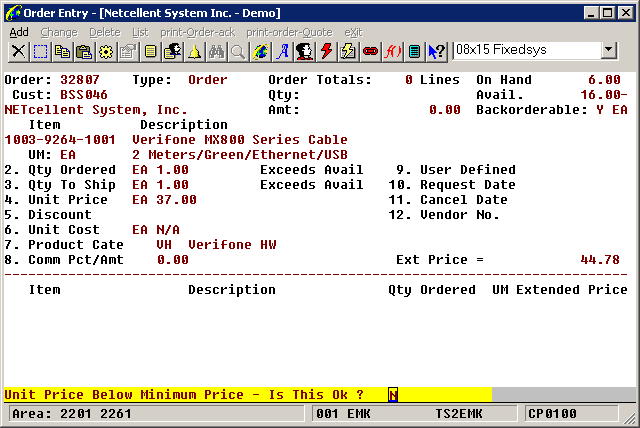Click the globe internet icon in toolbar
The width and height of the screenshot is (640, 428).
point(261,52)
